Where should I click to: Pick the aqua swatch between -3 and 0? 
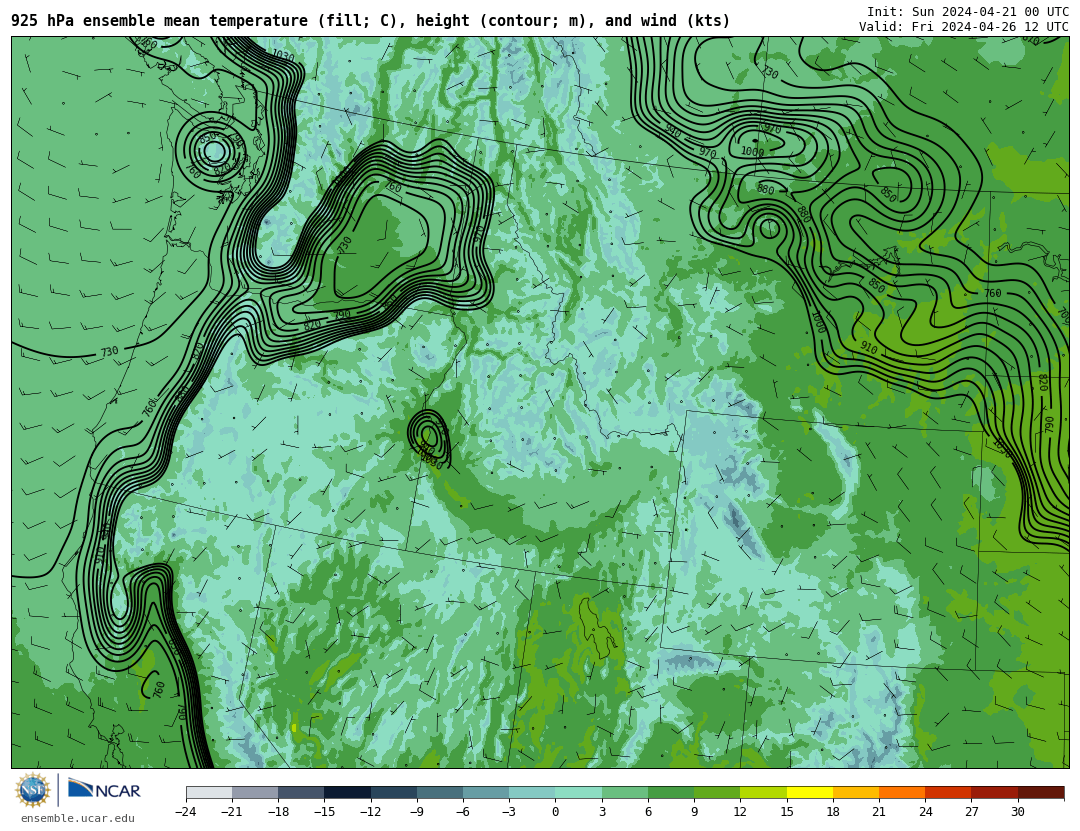click(x=532, y=792)
